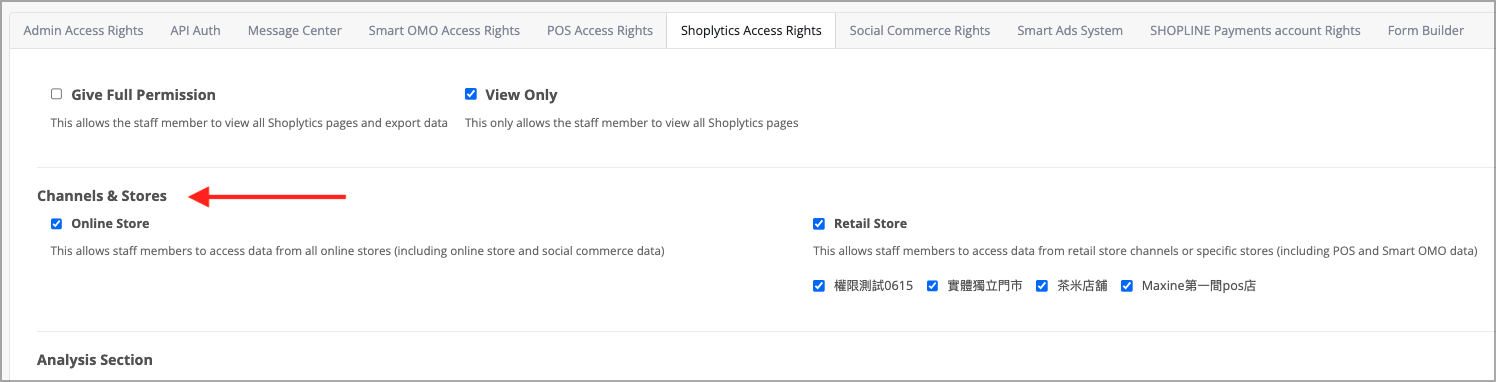
Task: Click the 權限測試0615 store name
Action: (873, 285)
